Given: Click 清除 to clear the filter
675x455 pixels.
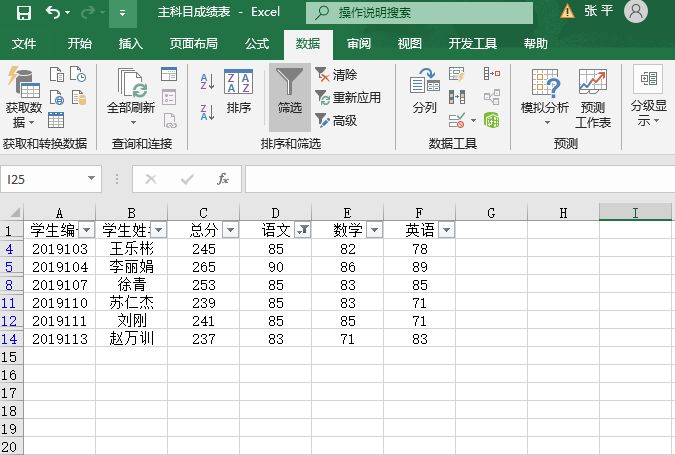Looking at the screenshot, I should 336,75.
